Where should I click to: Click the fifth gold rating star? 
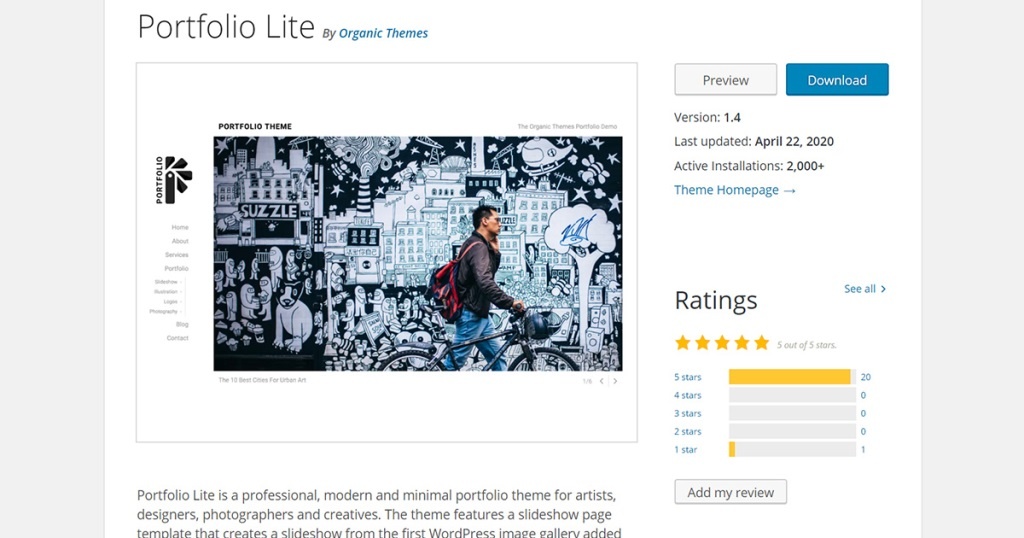point(761,343)
